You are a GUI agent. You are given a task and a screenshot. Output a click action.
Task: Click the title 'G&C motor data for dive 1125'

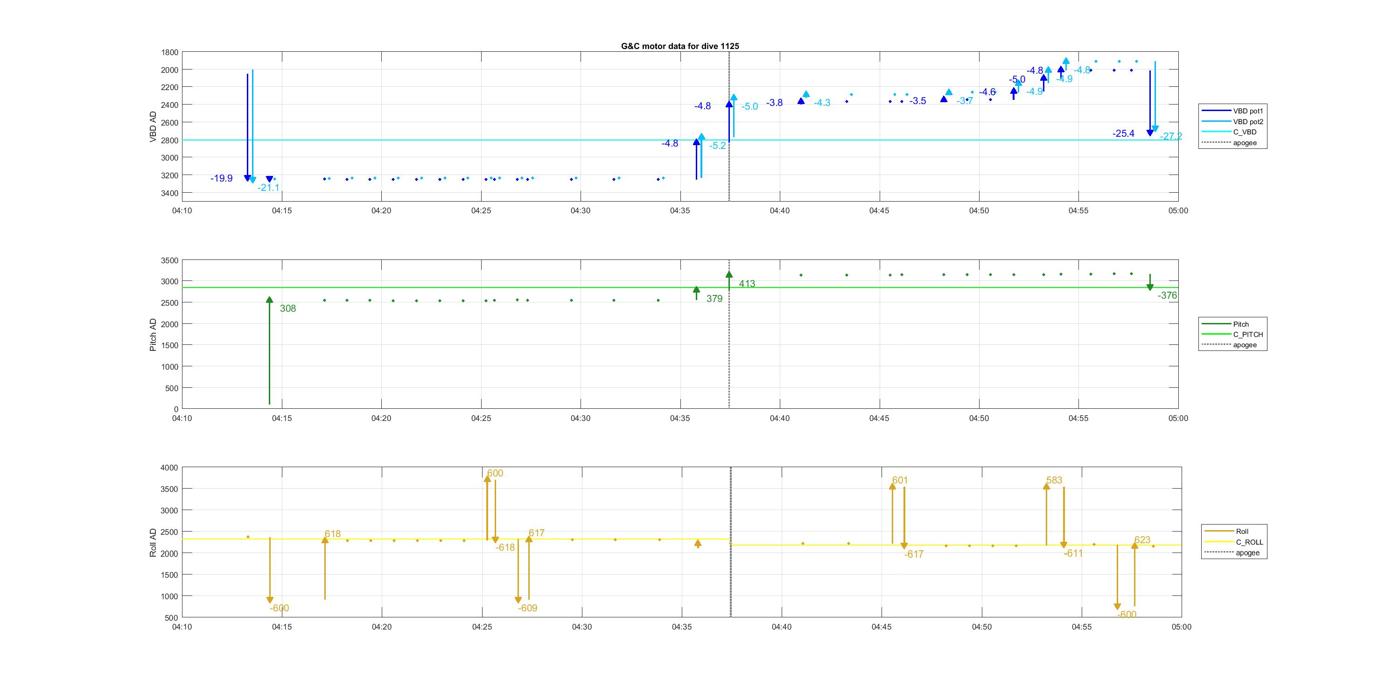680,46
